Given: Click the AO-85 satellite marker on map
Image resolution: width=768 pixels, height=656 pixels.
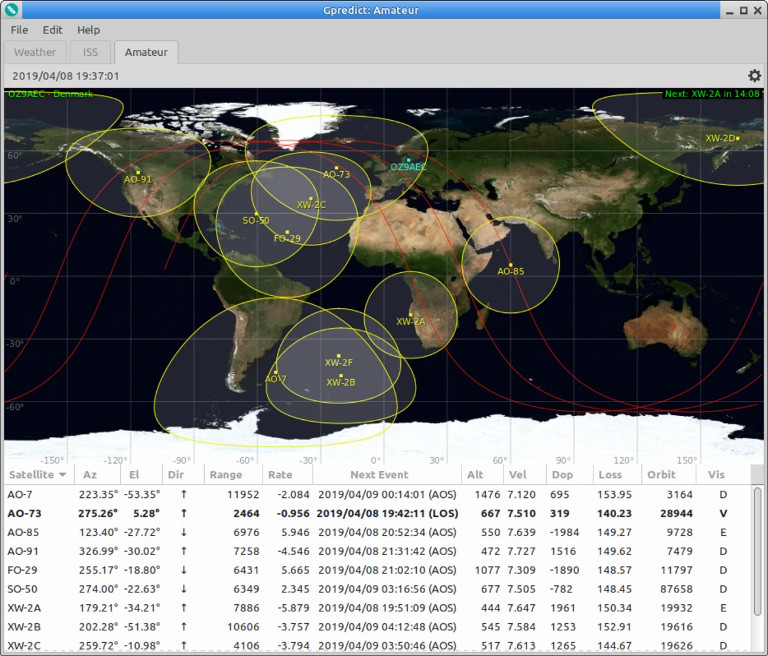Looking at the screenshot, I should pyautogui.click(x=510, y=265).
